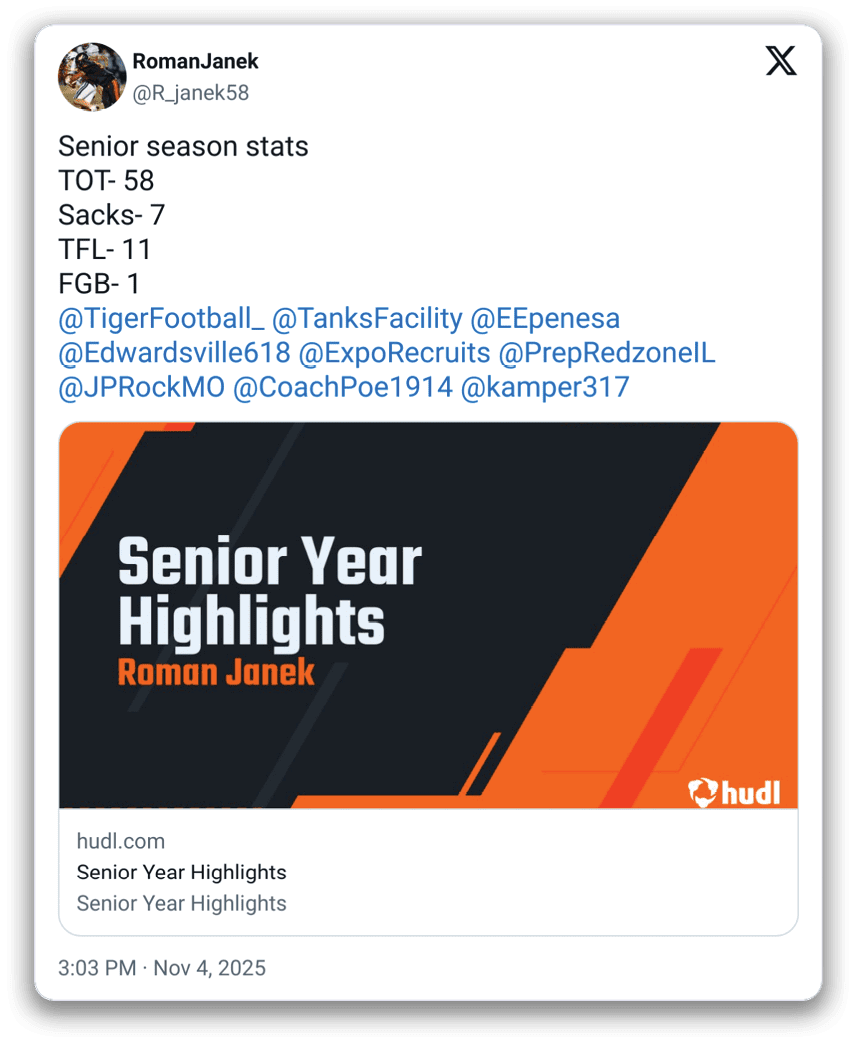This screenshot has height=1043, width=855.
Task: Open the Senior Year Highlights thumbnail
Action: pyautogui.click(x=428, y=614)
